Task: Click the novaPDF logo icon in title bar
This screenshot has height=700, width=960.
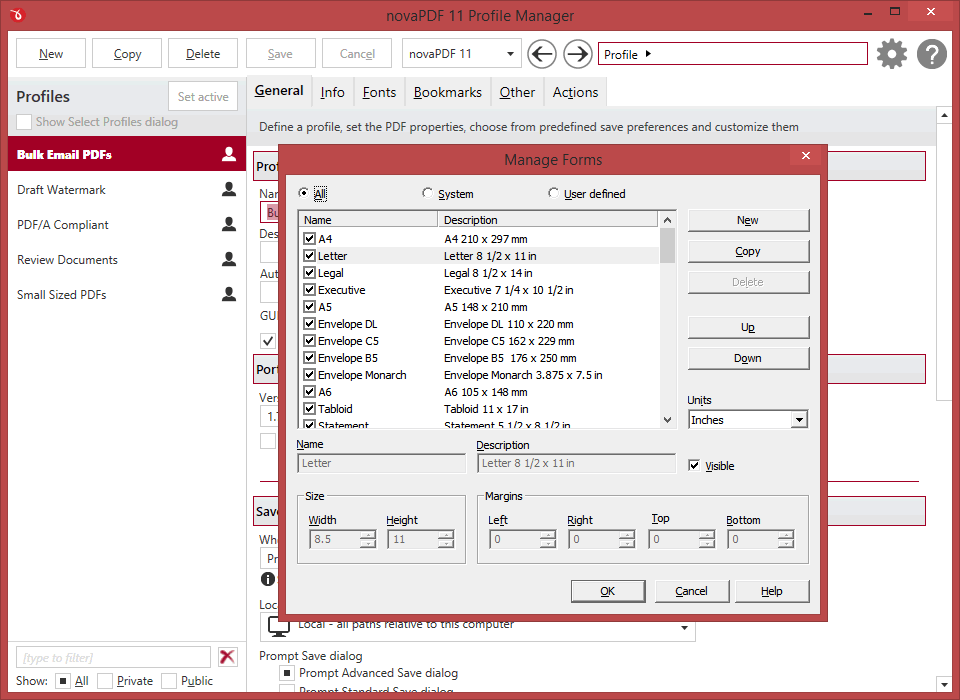Action: 17,14
